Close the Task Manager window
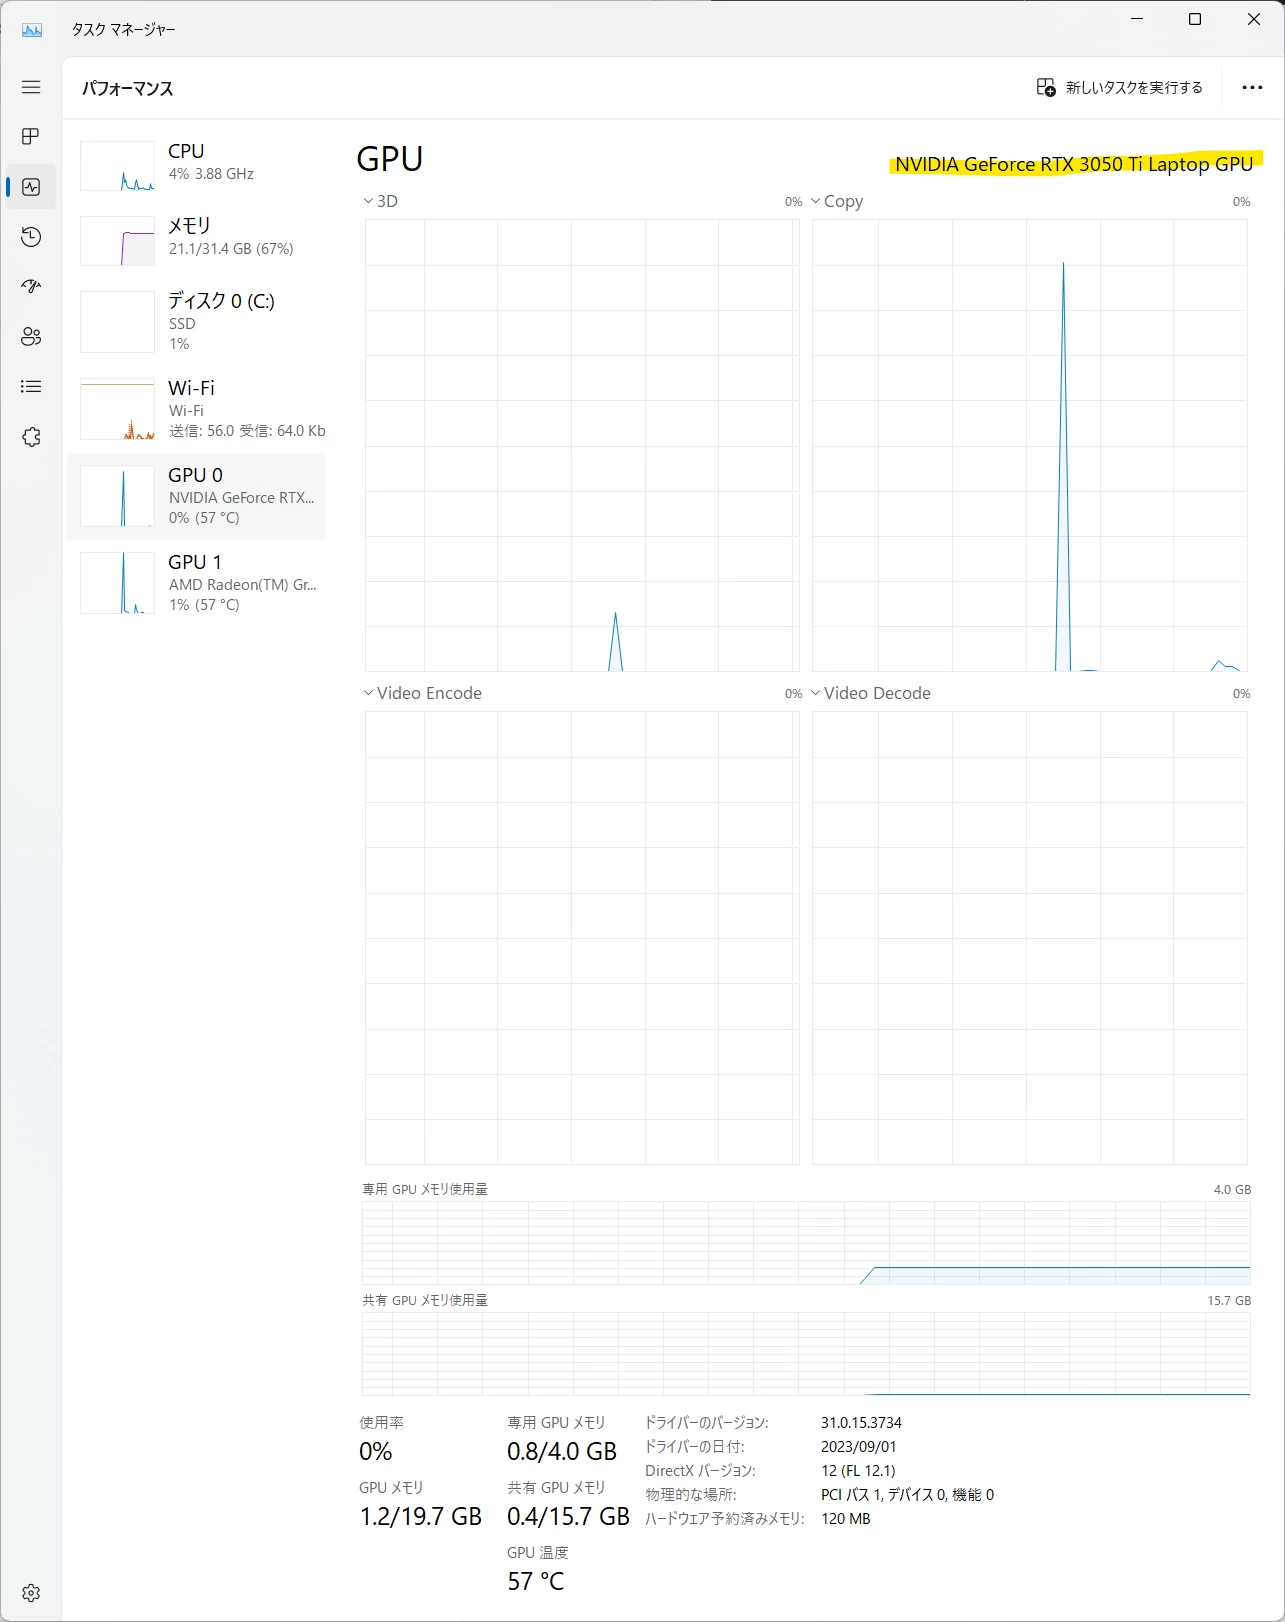Image resolution: width=1285 pixels, height=1622 pixels. [1254, 19]
